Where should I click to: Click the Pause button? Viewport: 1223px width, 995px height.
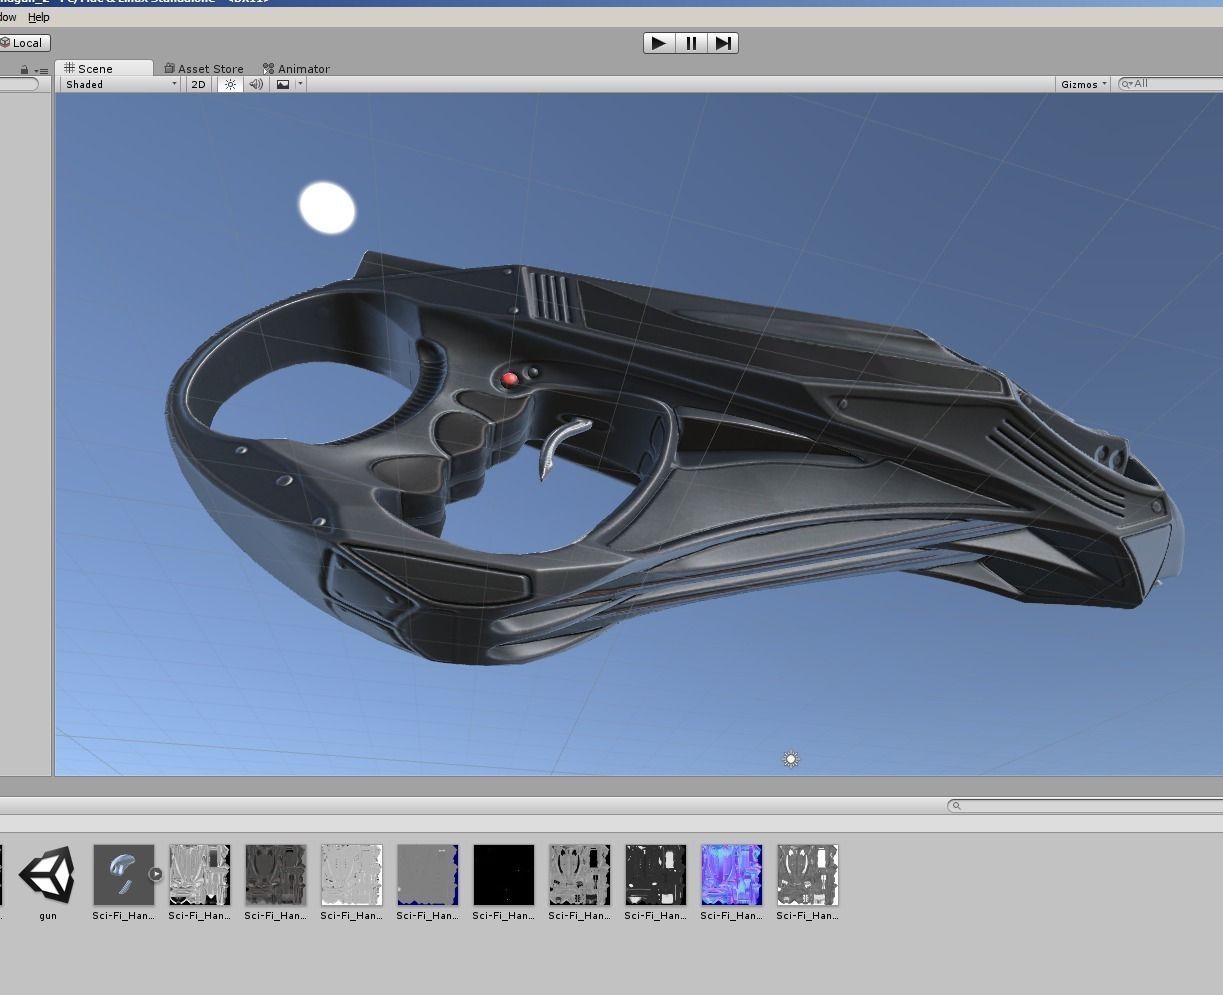click(x=691, y=43)
